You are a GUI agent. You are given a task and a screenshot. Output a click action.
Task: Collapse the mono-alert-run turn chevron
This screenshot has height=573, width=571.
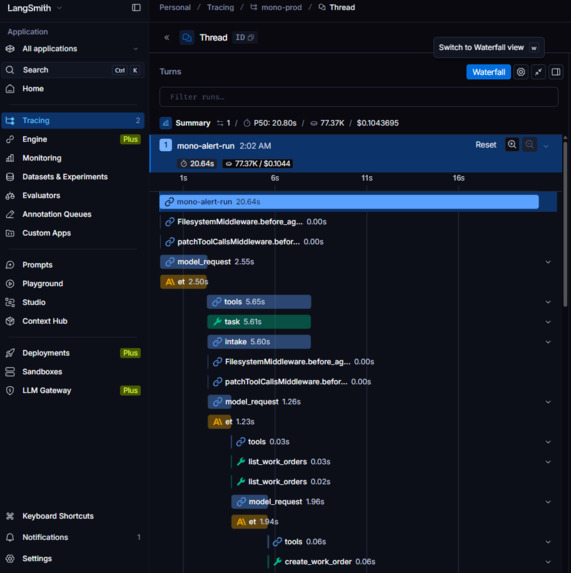[546, 146]
